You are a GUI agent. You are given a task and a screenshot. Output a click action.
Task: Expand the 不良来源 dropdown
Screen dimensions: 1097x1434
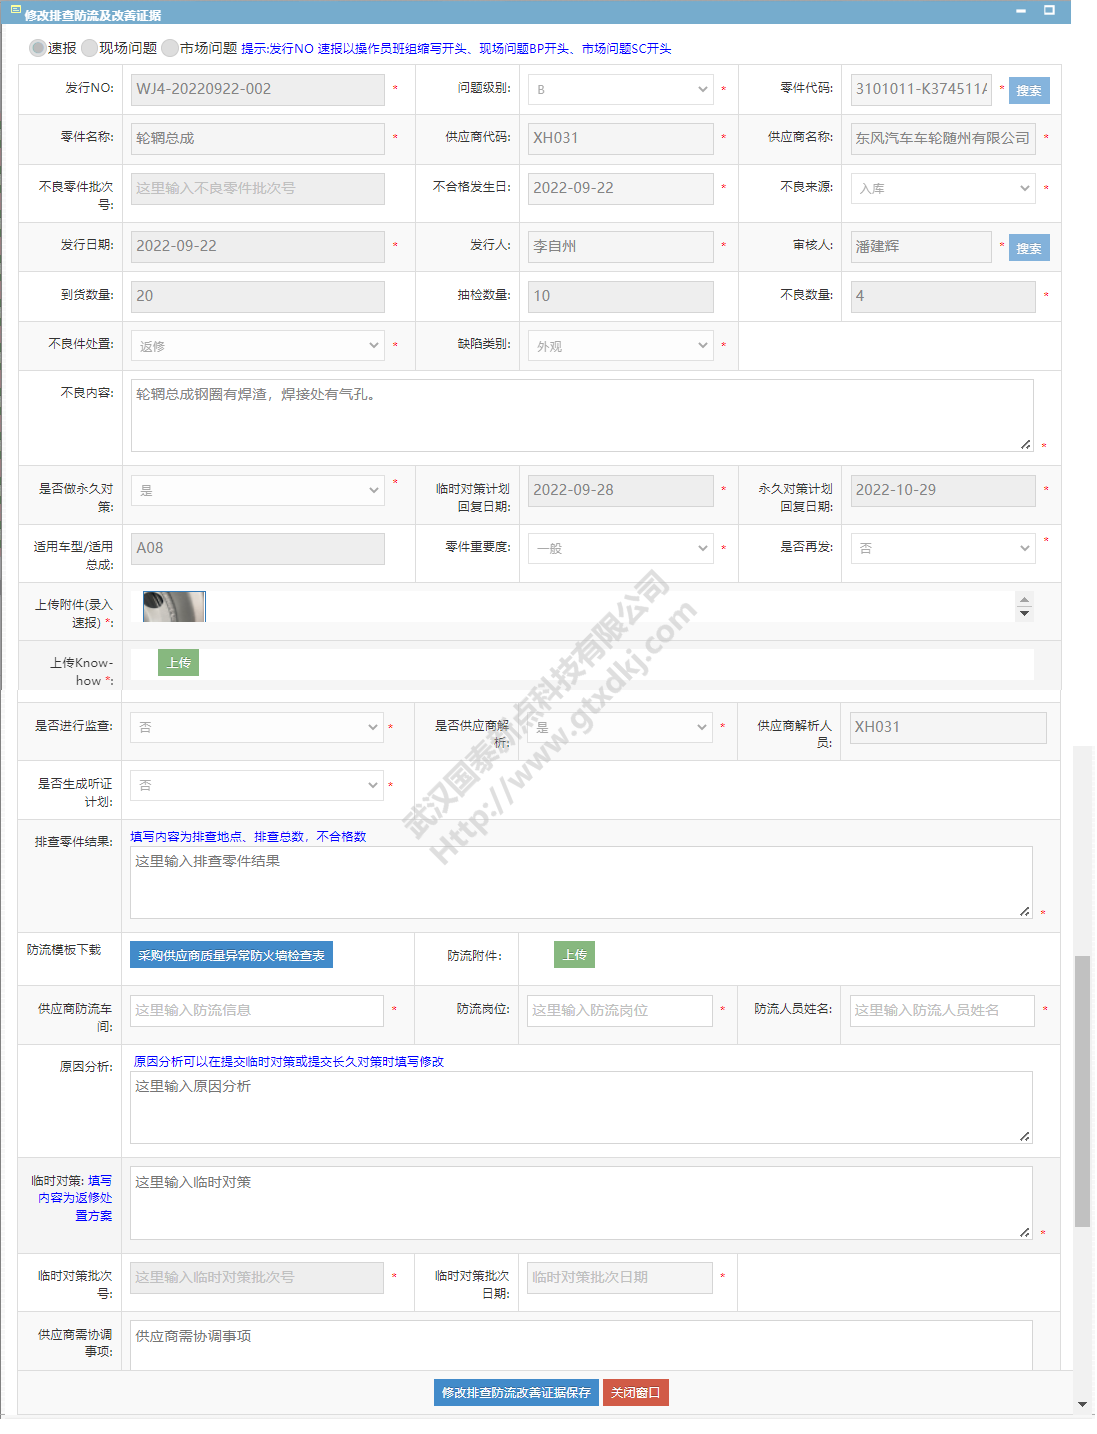coord(942,188)
